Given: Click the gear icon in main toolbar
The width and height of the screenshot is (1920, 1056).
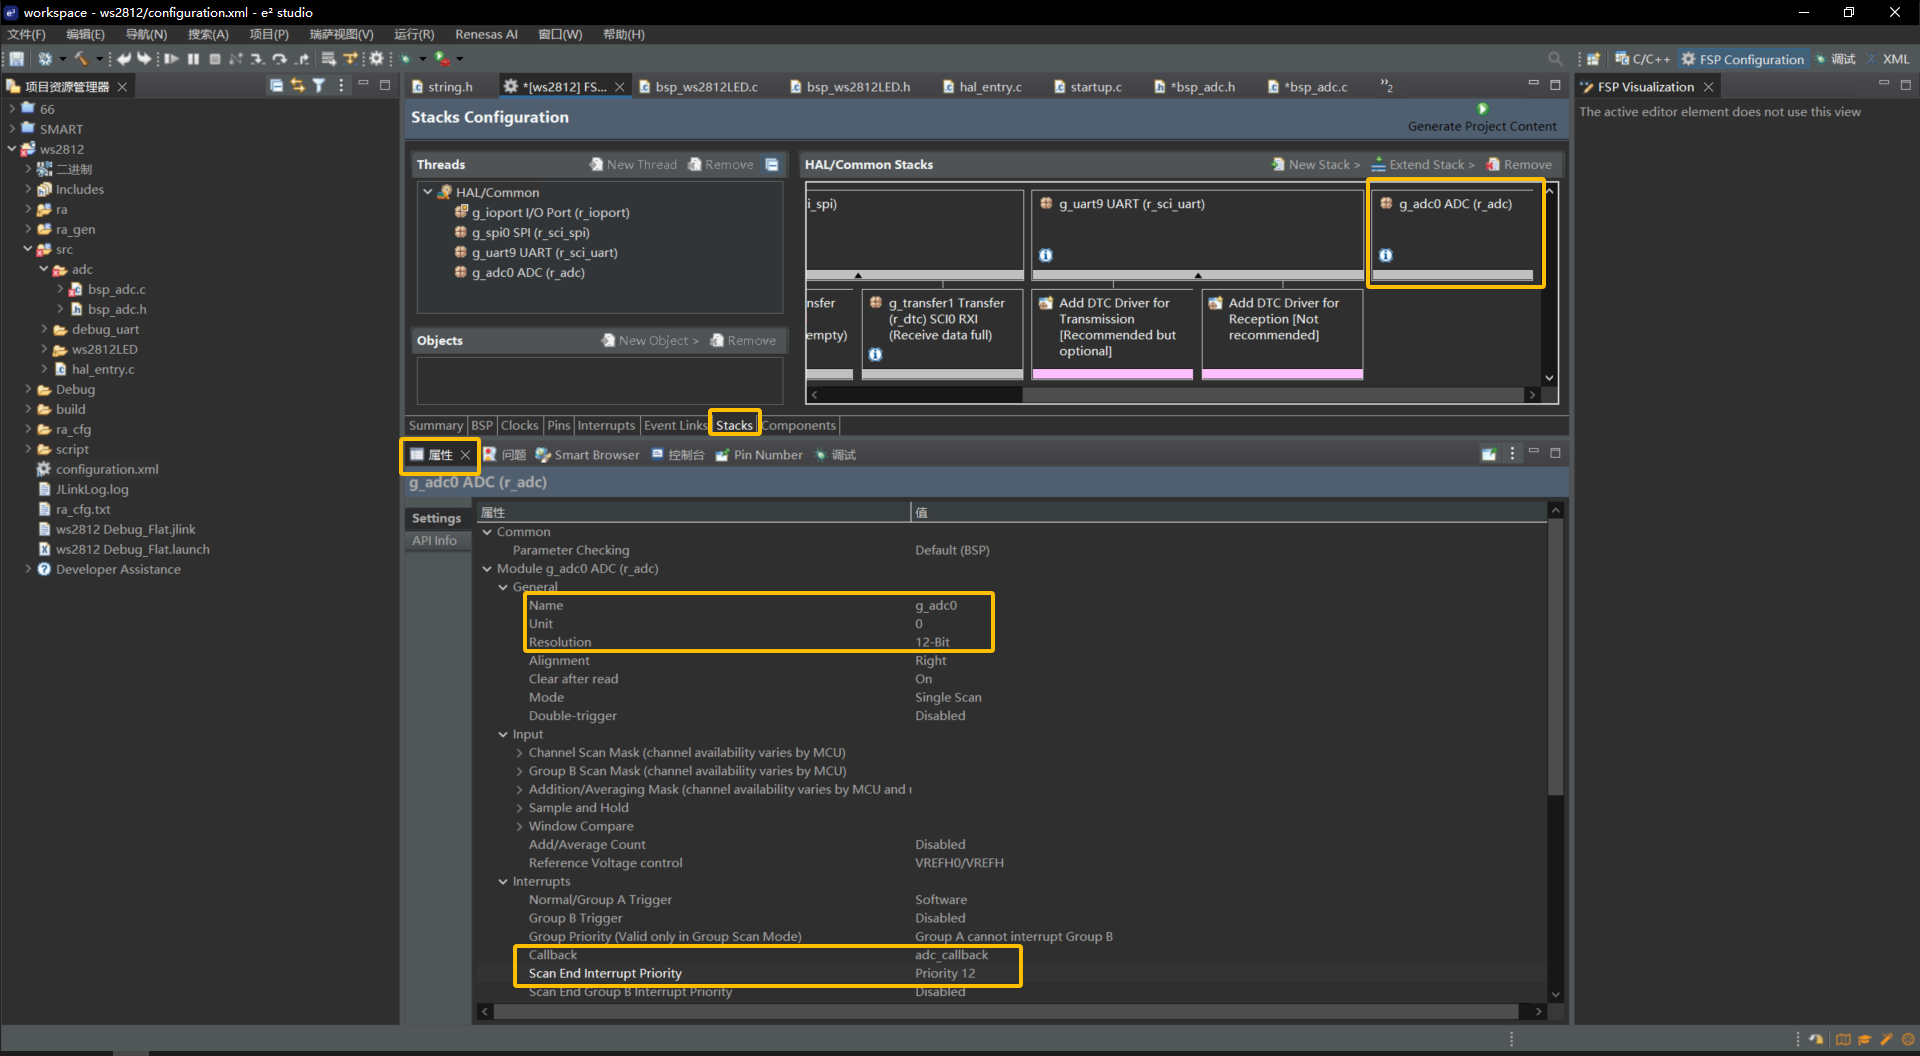Looking at the screenshot, I should click(377, 59).
